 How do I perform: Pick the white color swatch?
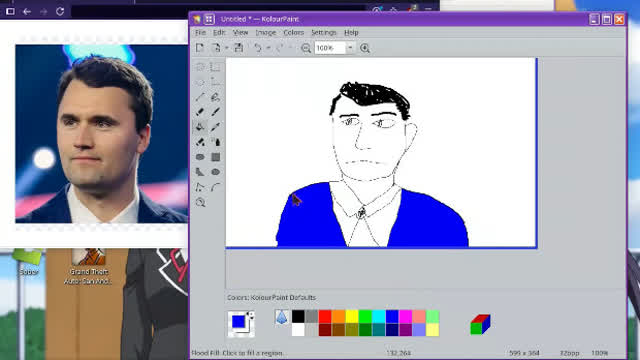click(298, 330)
